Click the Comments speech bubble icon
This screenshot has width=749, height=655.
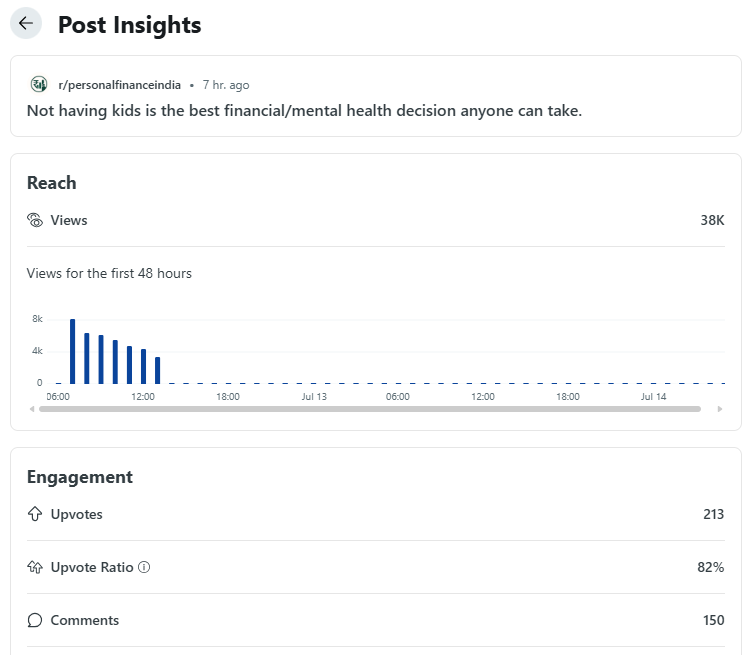tap(35, 620)
